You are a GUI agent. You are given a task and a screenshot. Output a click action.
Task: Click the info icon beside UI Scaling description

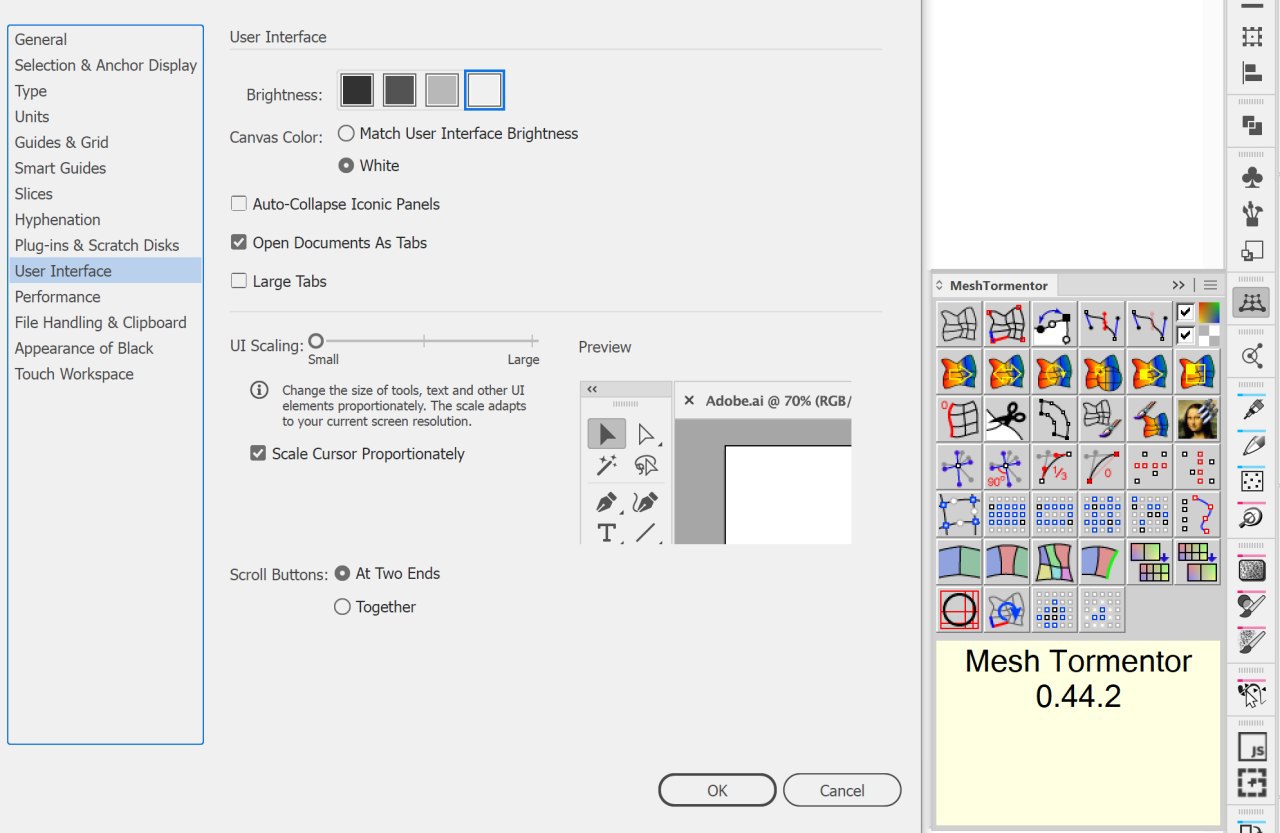click(259, 390)
